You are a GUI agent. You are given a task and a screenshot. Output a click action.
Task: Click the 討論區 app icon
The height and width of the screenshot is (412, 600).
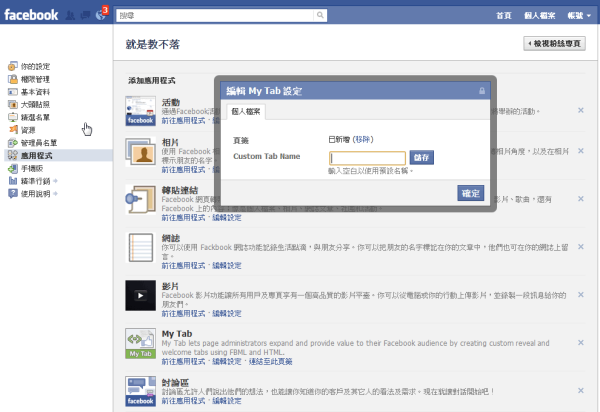click(140, 391)
